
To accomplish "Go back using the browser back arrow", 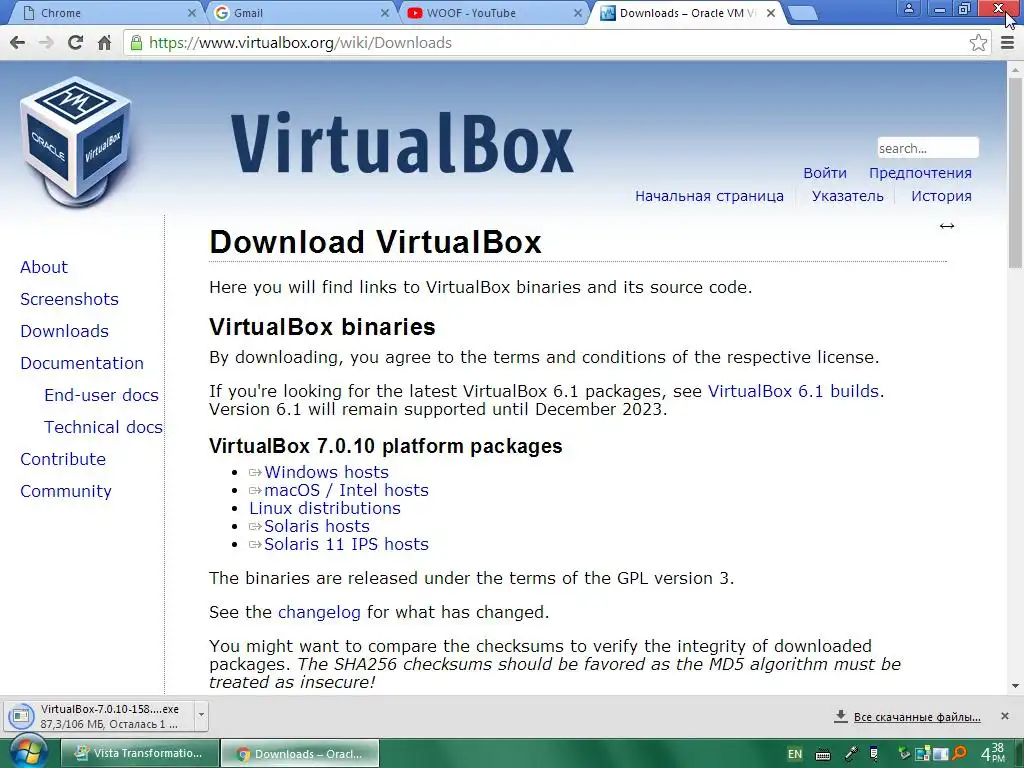I will click(x=18, y=42).
